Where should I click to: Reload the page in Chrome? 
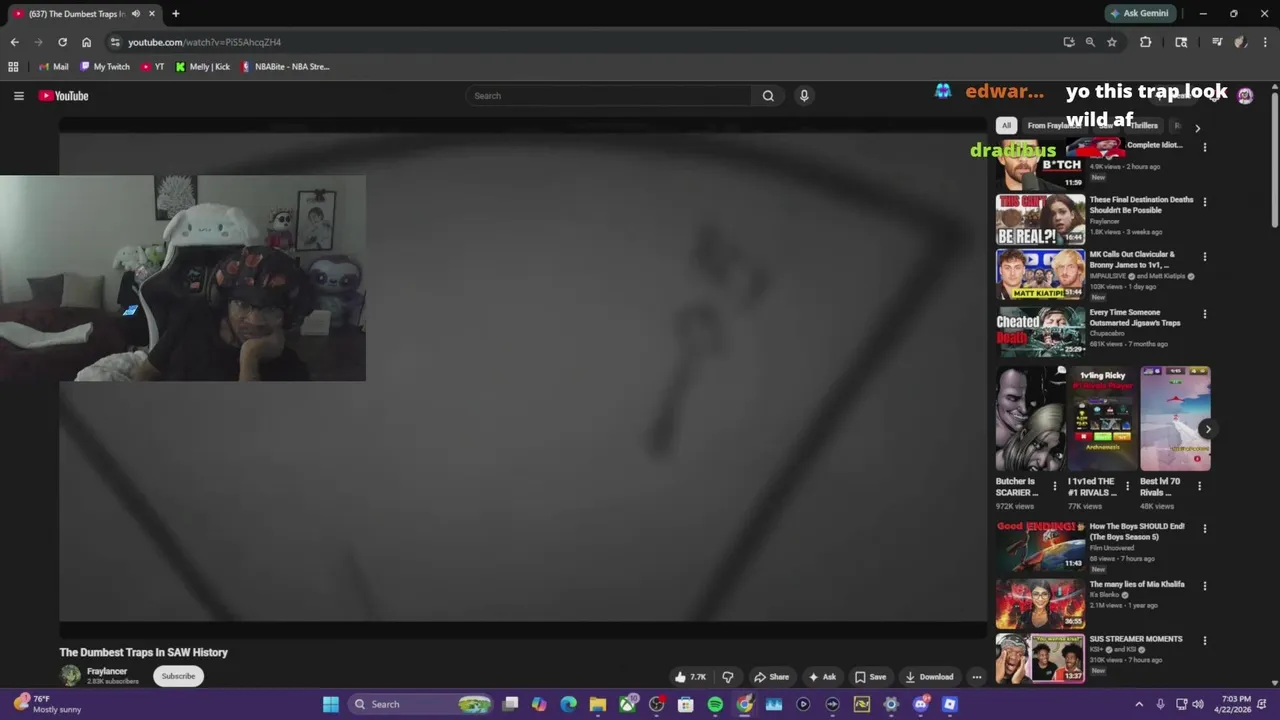click(x=62, y=42)
